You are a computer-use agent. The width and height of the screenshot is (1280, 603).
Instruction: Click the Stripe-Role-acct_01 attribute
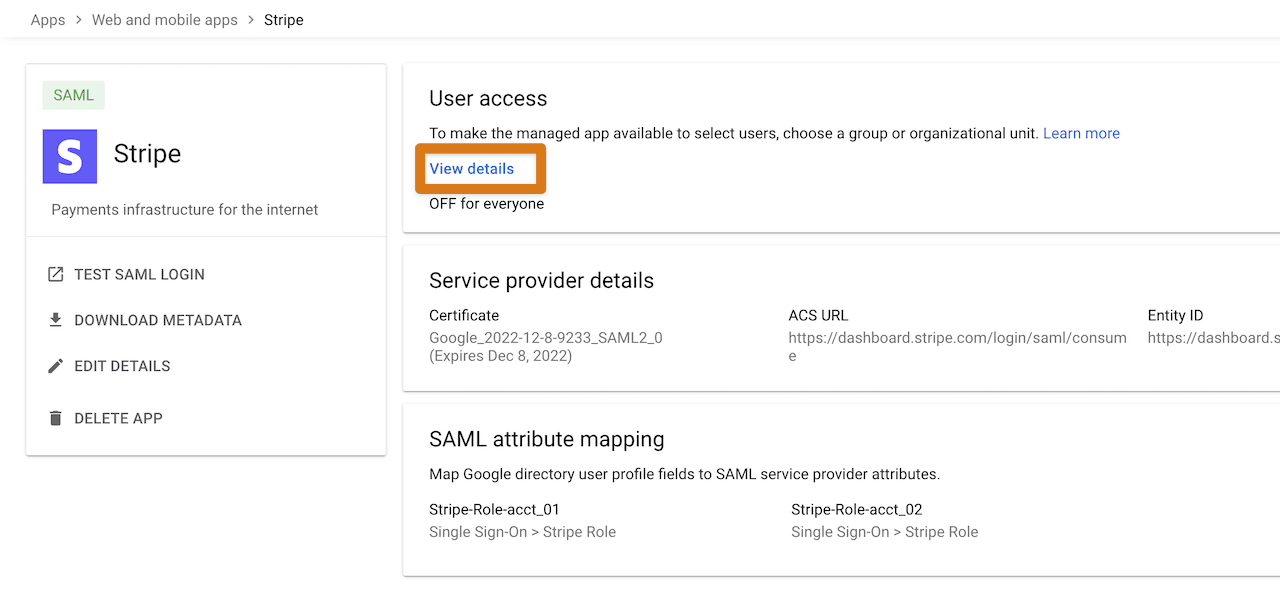click(x=494, y=509)
